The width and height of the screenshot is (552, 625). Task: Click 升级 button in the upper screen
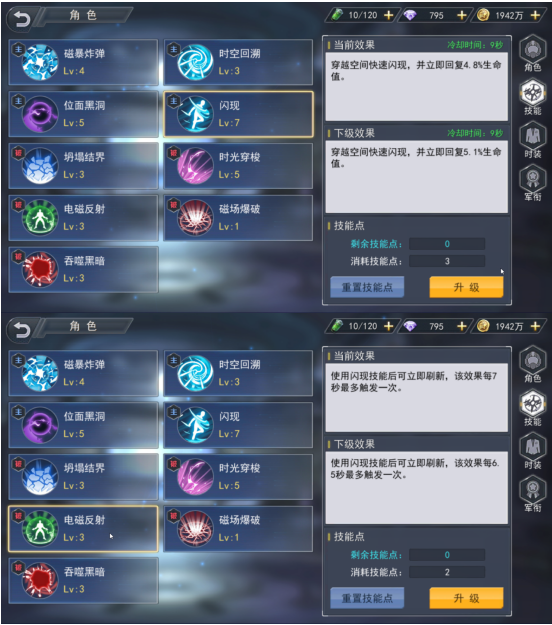[466, 287]
